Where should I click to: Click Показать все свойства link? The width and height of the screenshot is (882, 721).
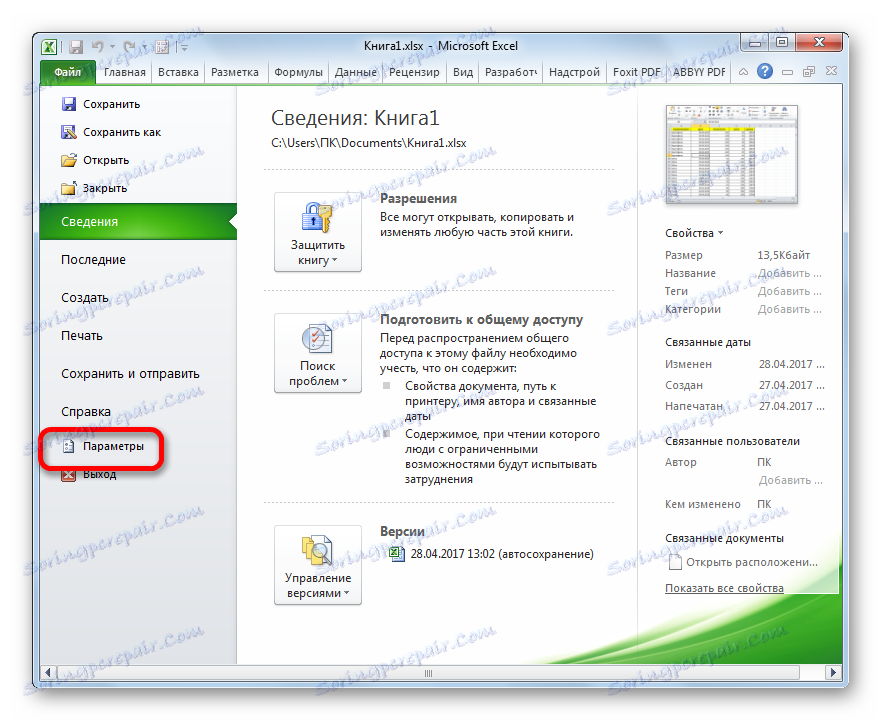pos(724,588)
